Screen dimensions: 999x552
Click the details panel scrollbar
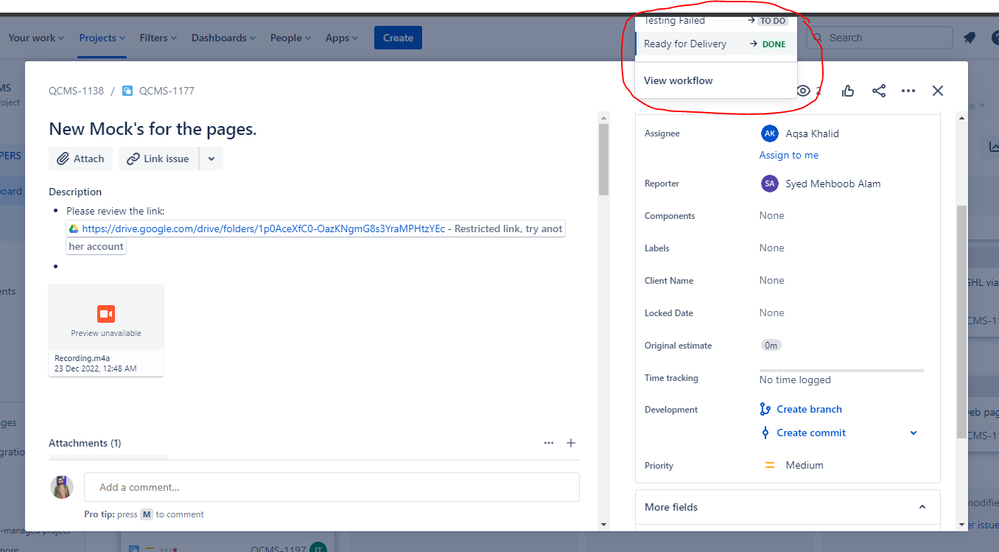pos(961,322)
